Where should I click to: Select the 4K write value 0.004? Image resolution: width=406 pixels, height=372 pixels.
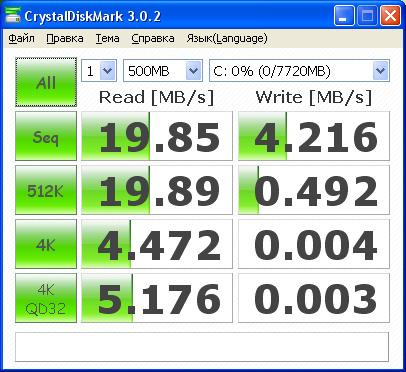[x=314, y=244]
